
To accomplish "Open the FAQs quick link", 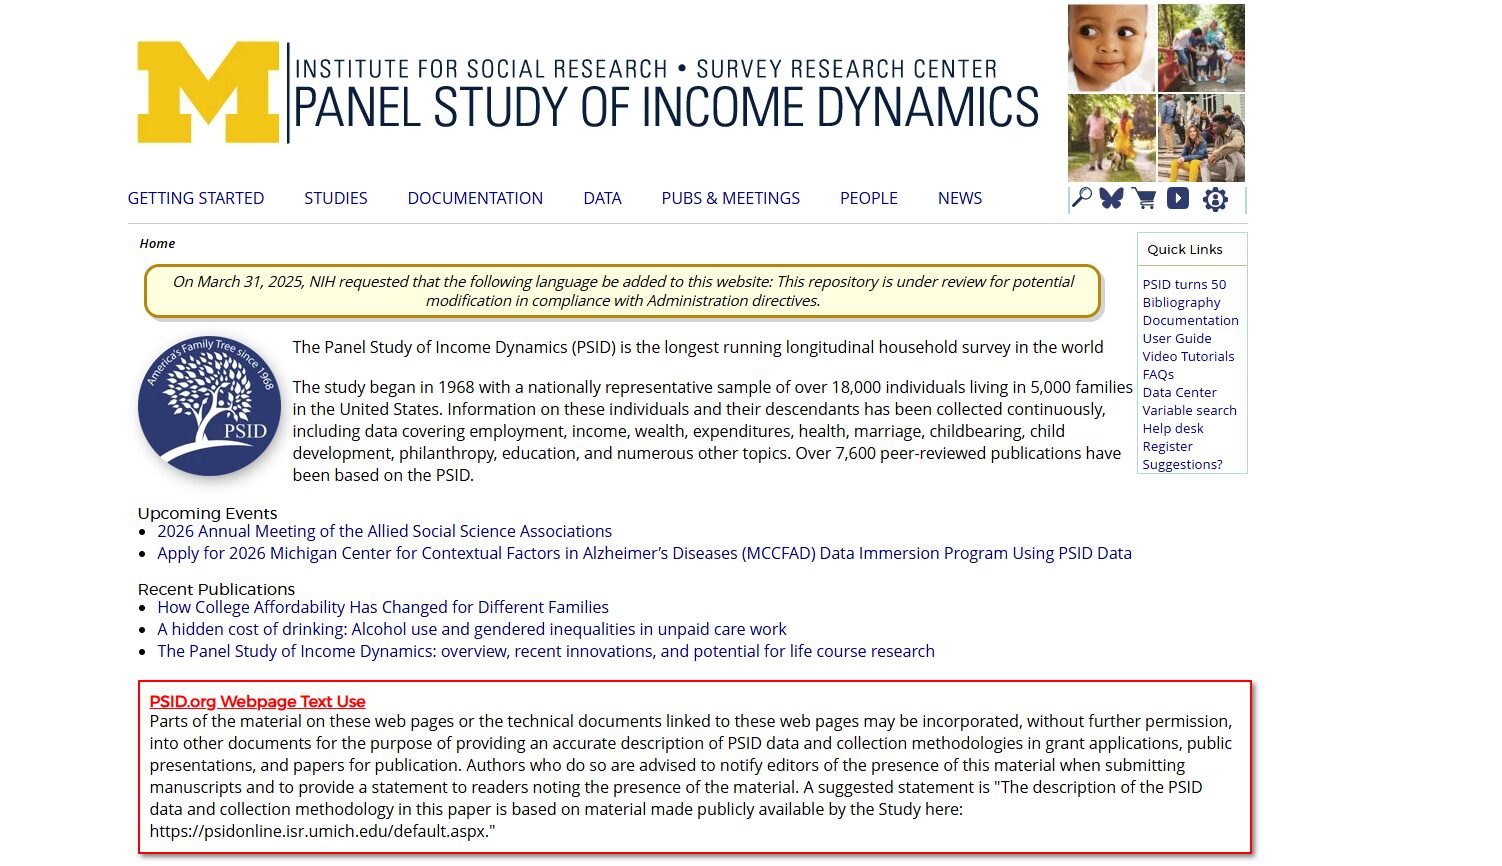I will pos(1157,374).
